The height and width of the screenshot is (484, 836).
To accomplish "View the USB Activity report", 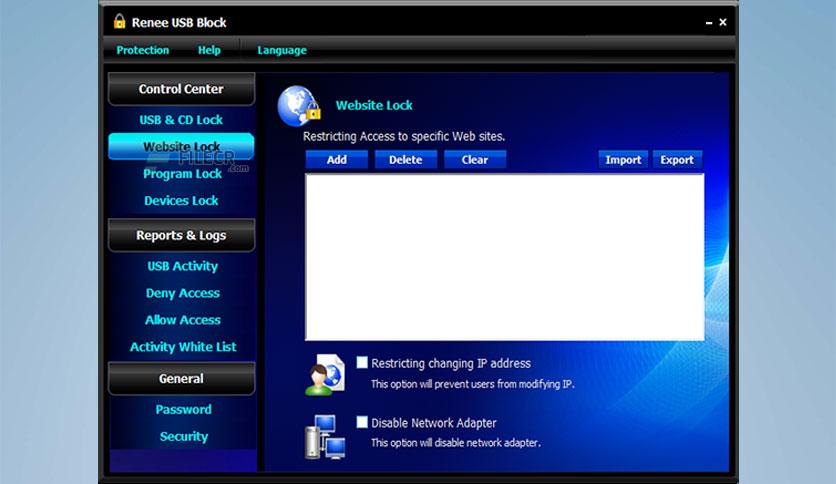I will click(x=182, y=266).
